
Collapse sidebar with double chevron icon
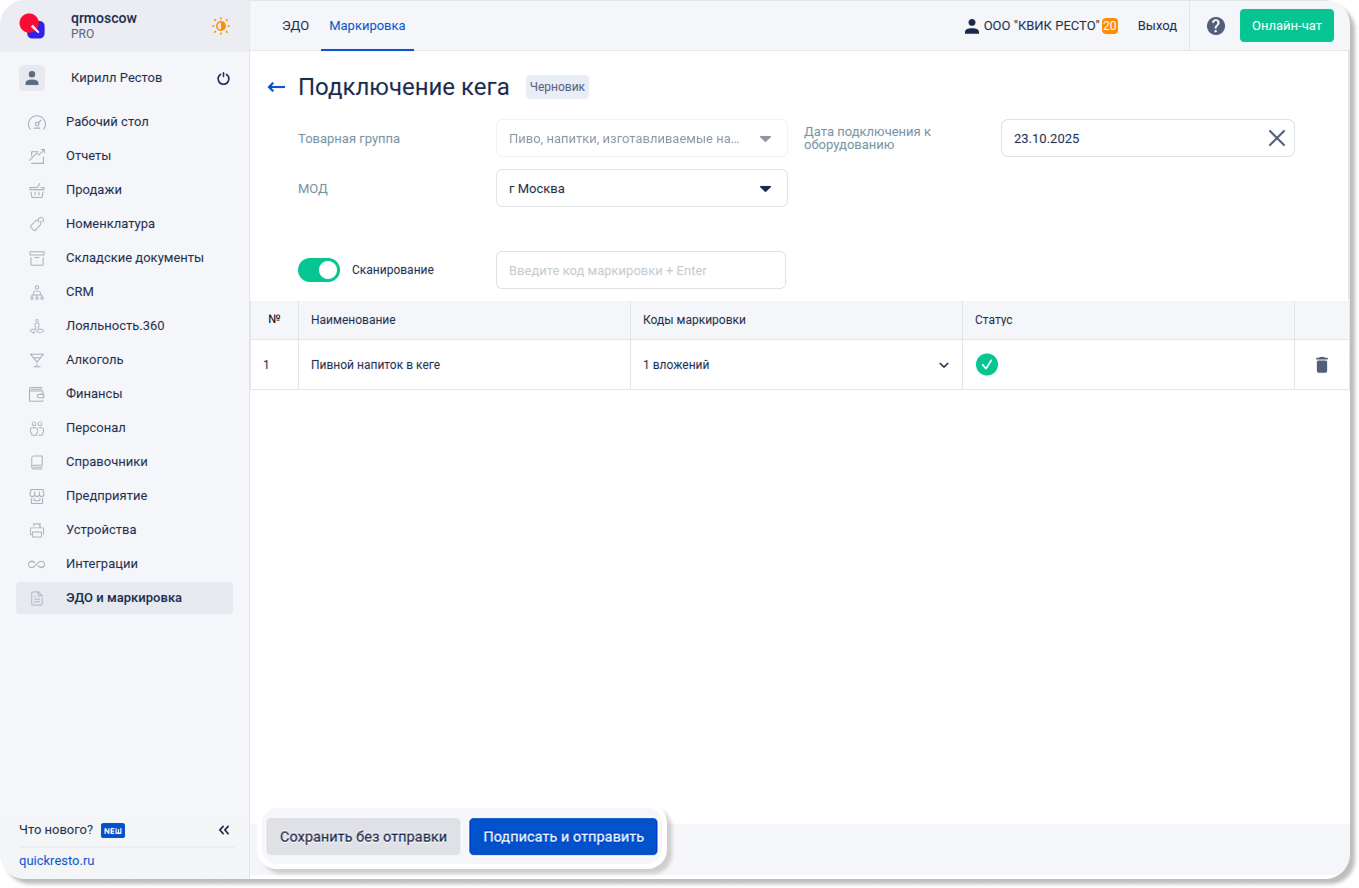tap(224, 830)
